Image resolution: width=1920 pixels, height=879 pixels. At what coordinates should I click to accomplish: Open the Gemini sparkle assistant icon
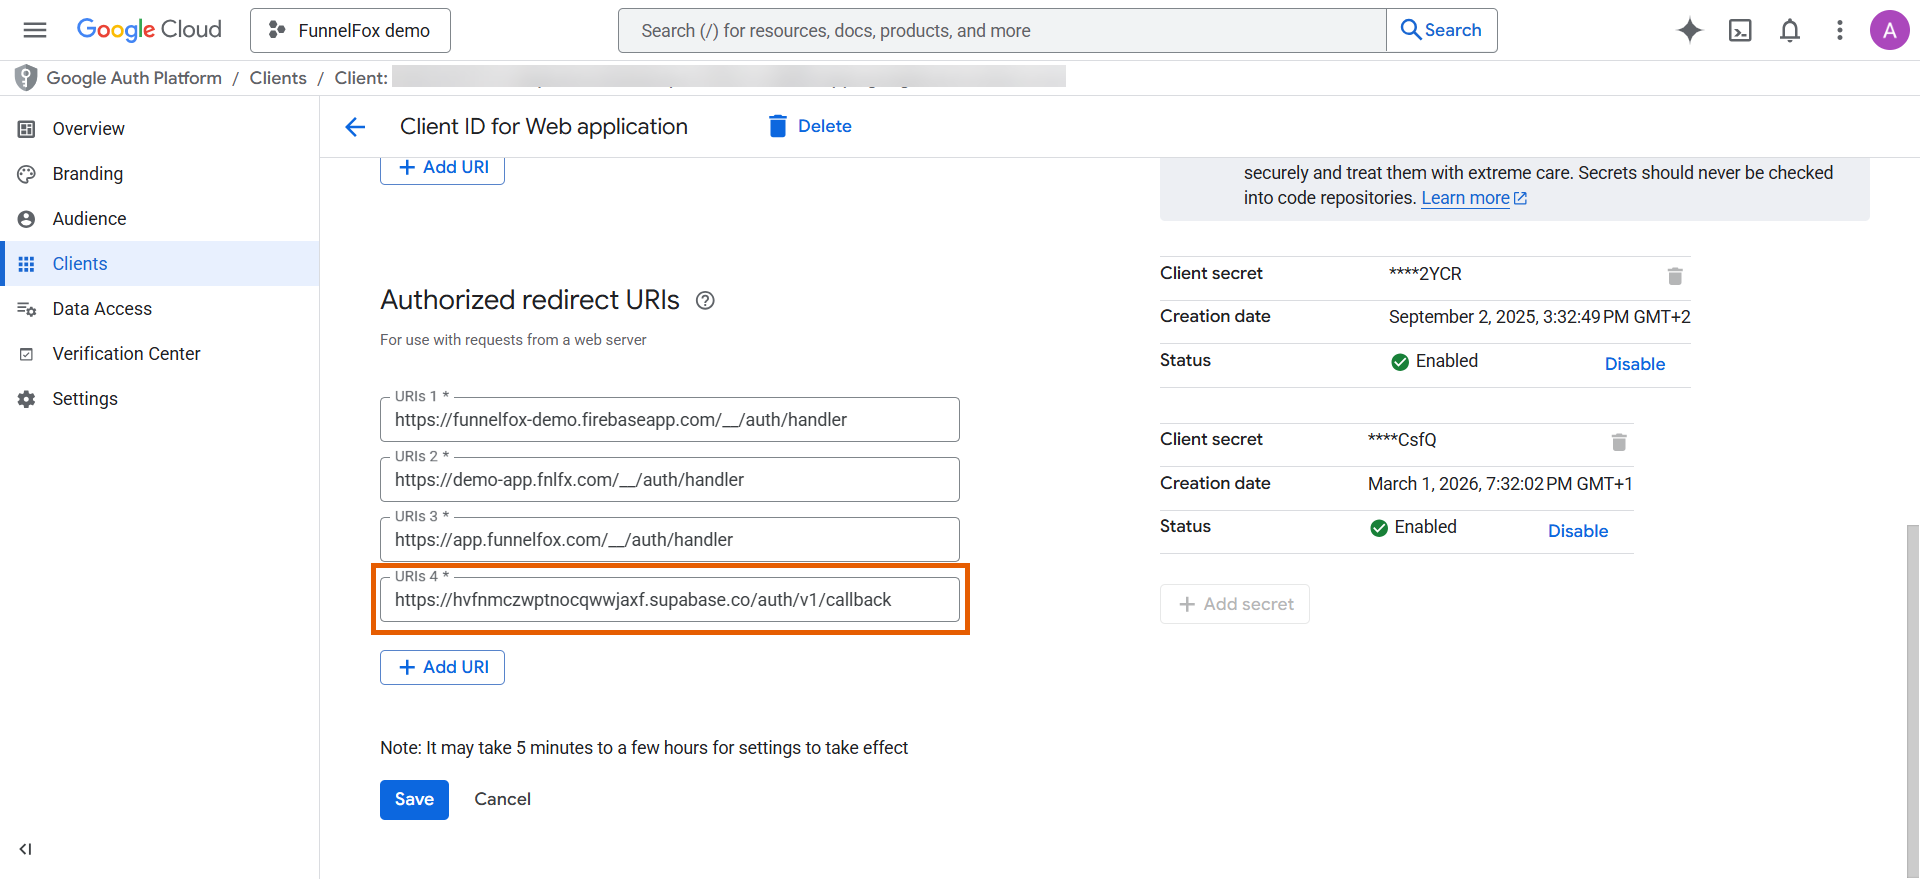coord(1690,30)
